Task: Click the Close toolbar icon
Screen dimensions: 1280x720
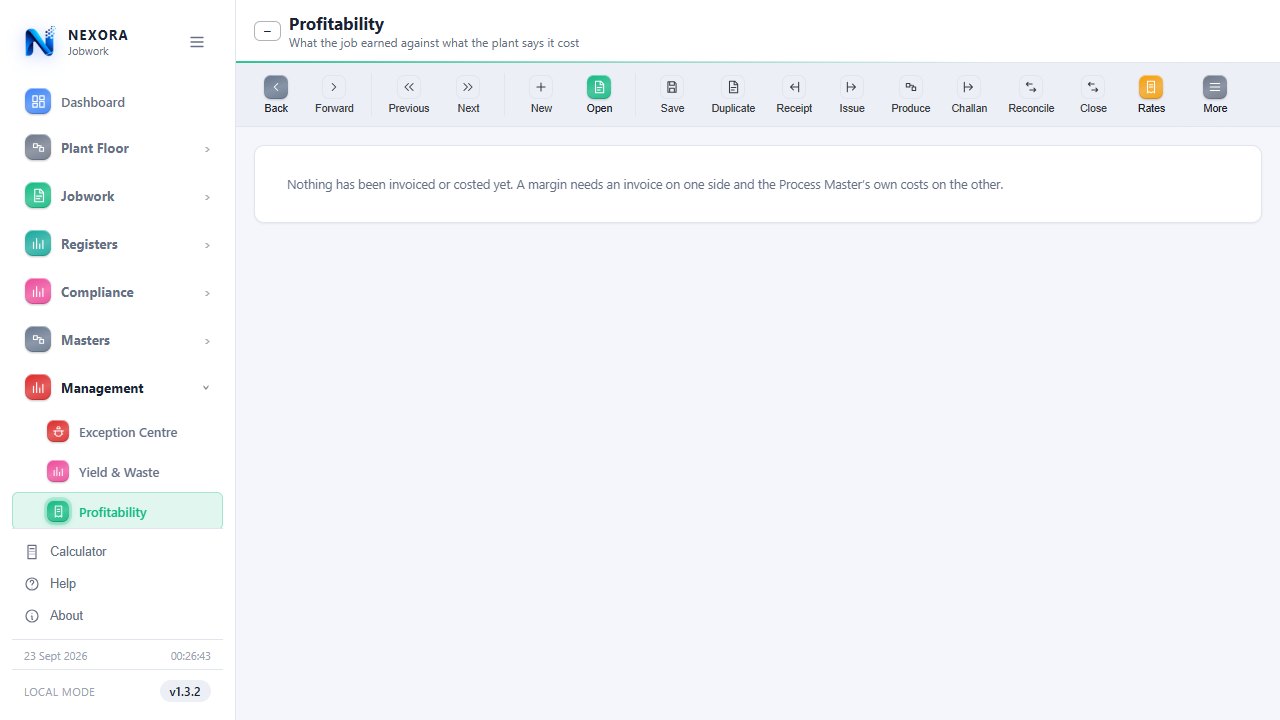Action: coord(1093,95)
